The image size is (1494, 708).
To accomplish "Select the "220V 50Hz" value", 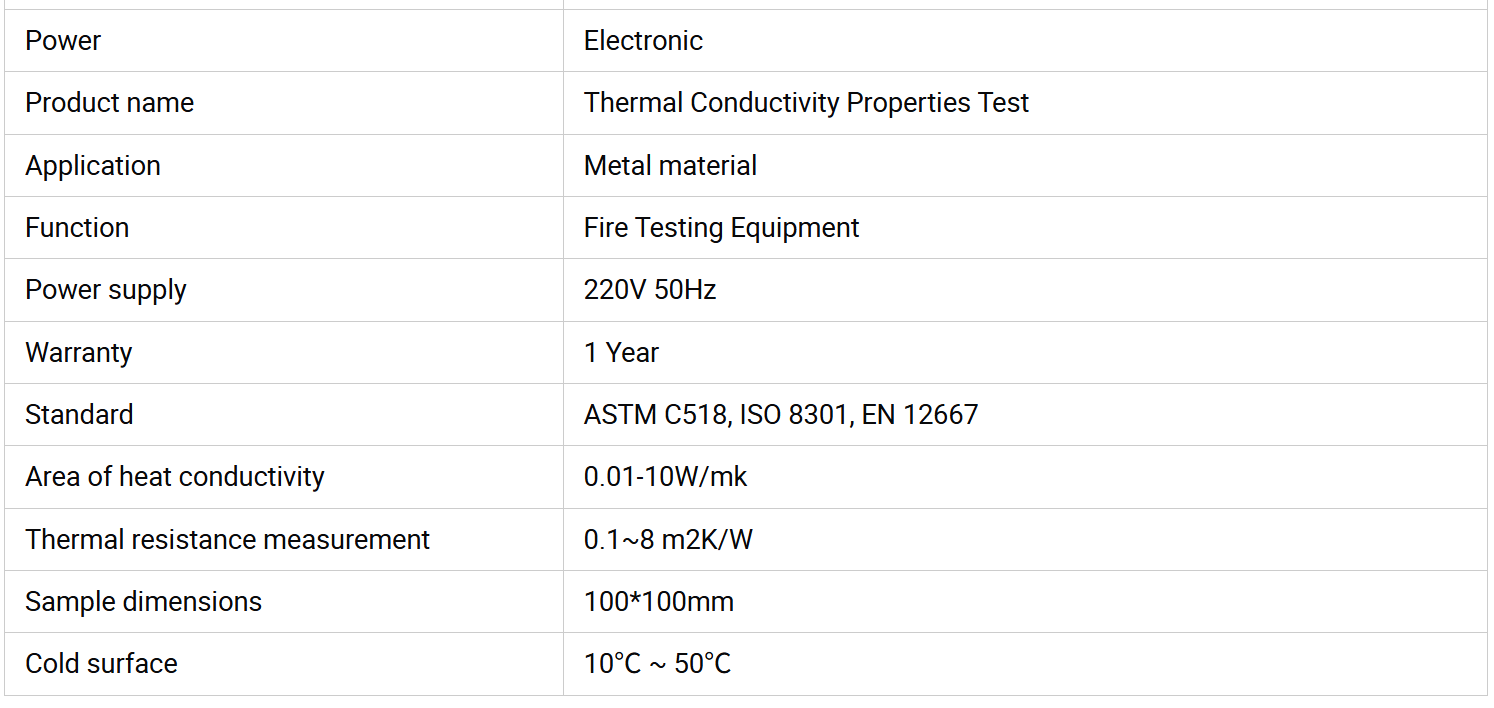I will 650,290.
